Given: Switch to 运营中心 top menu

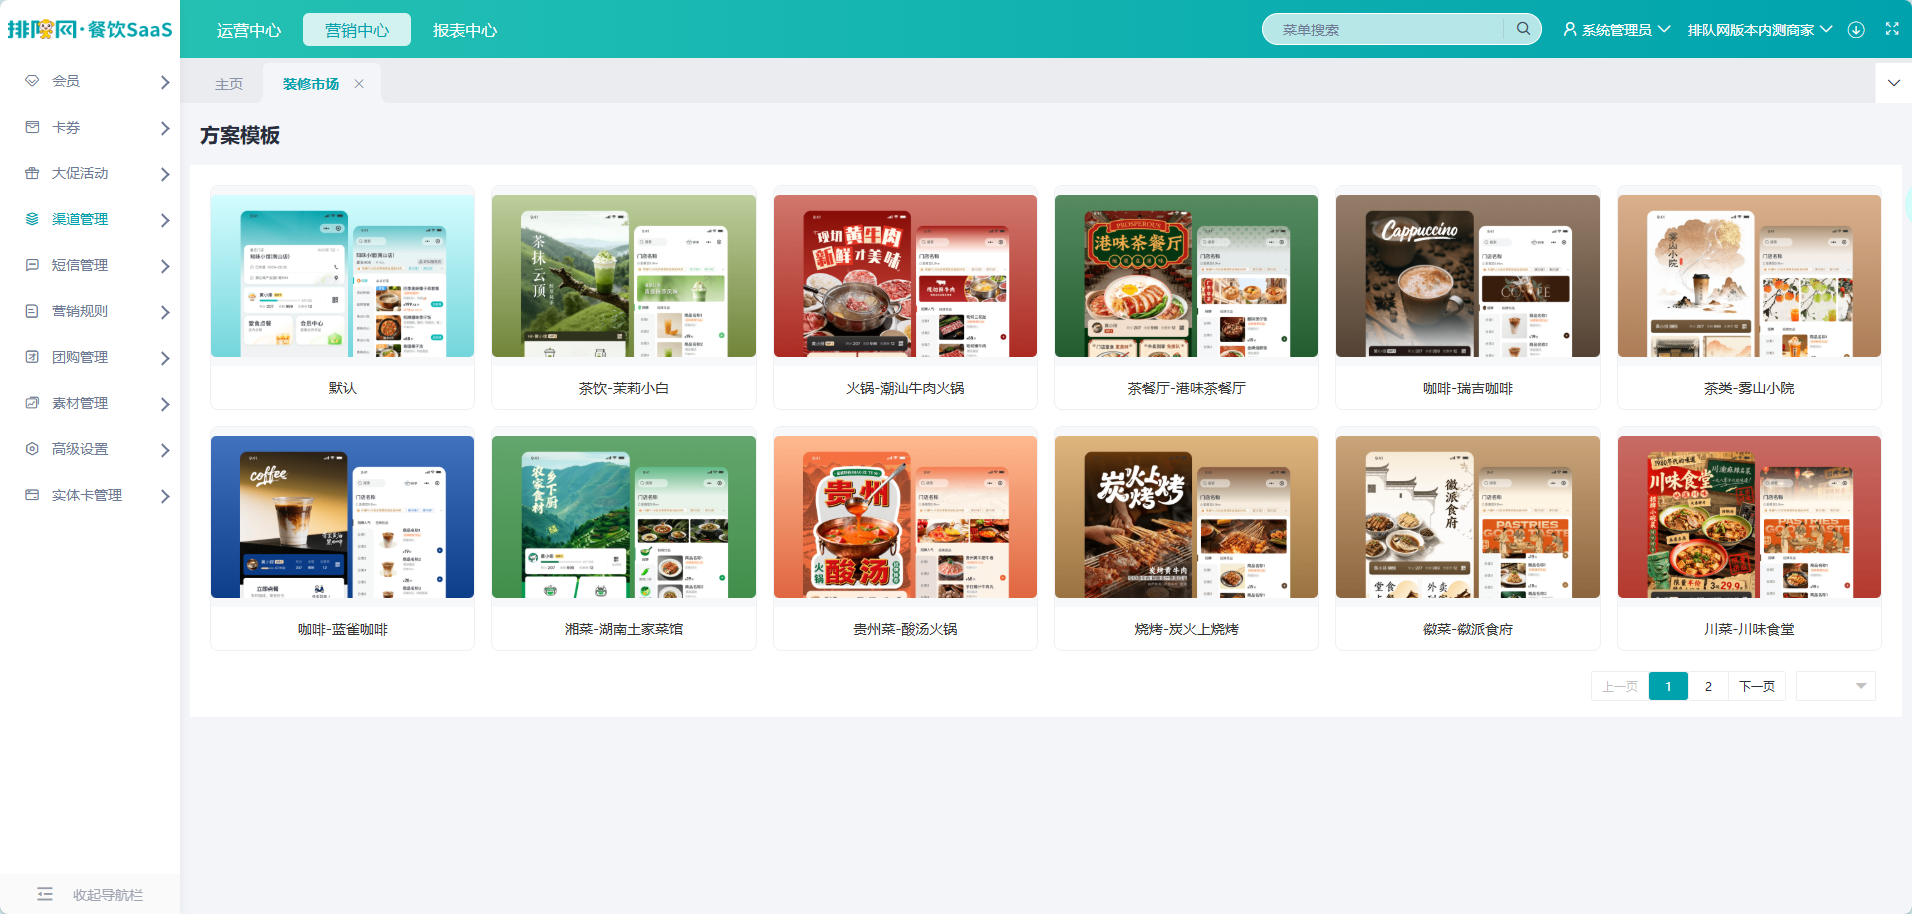Looking at the screenshot, I should coord(249,30).
